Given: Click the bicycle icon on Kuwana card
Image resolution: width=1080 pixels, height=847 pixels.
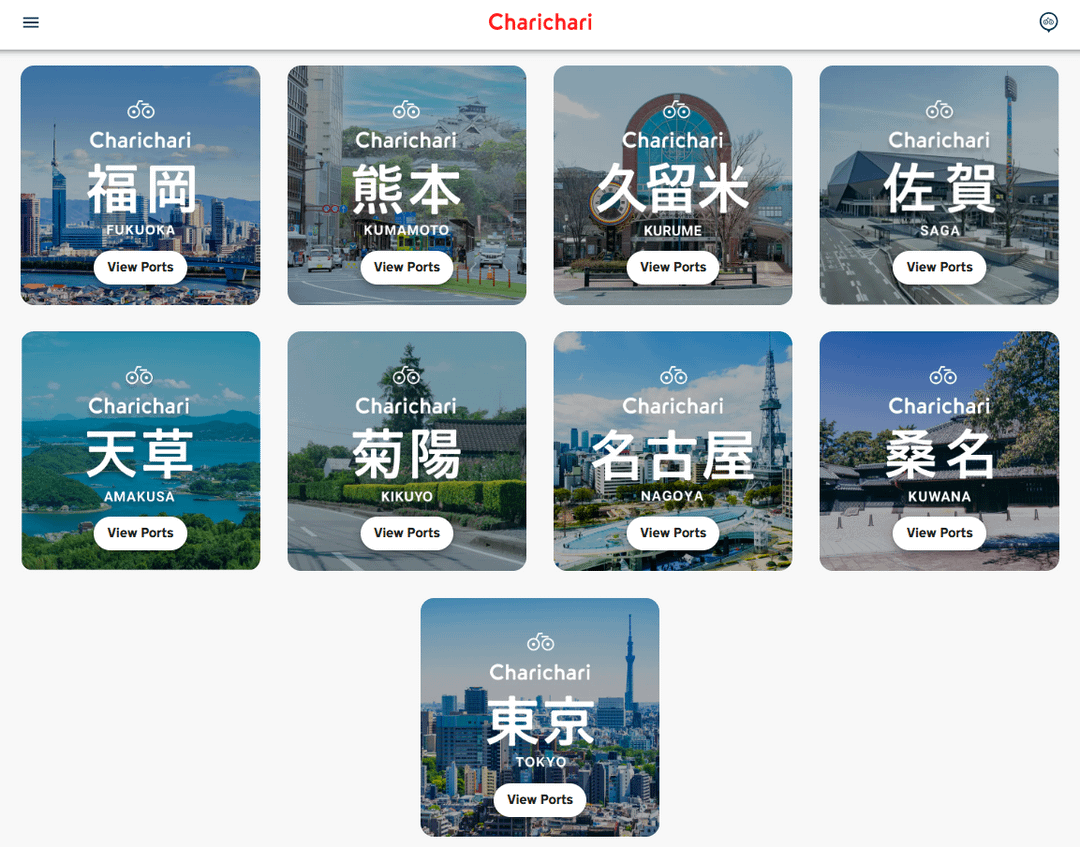Looking at the screenshot, I should coord(943,375).
